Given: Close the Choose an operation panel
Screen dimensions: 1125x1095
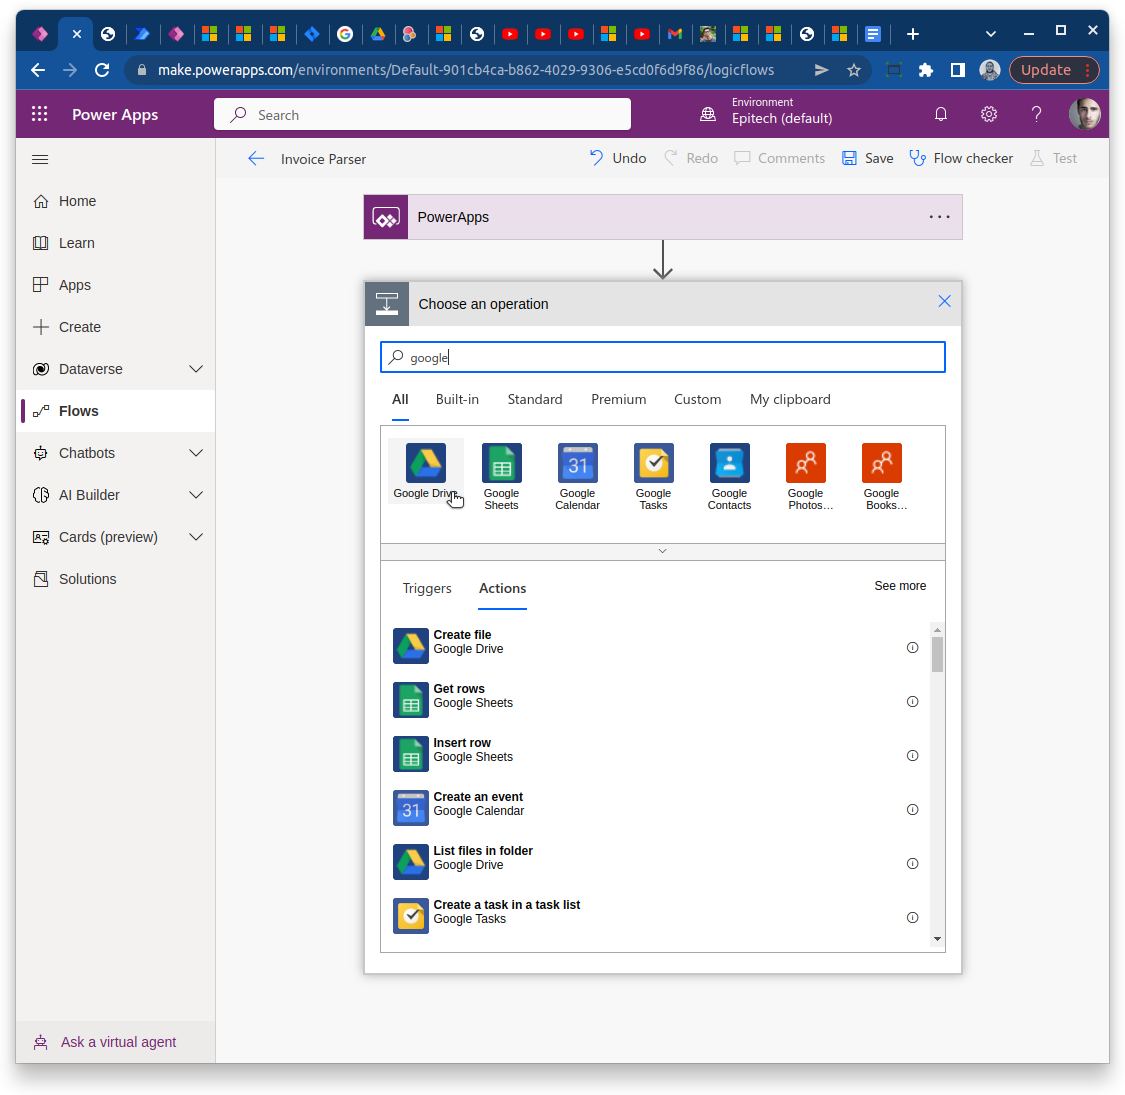Looking at the screenshot, I should pos(944,301).
